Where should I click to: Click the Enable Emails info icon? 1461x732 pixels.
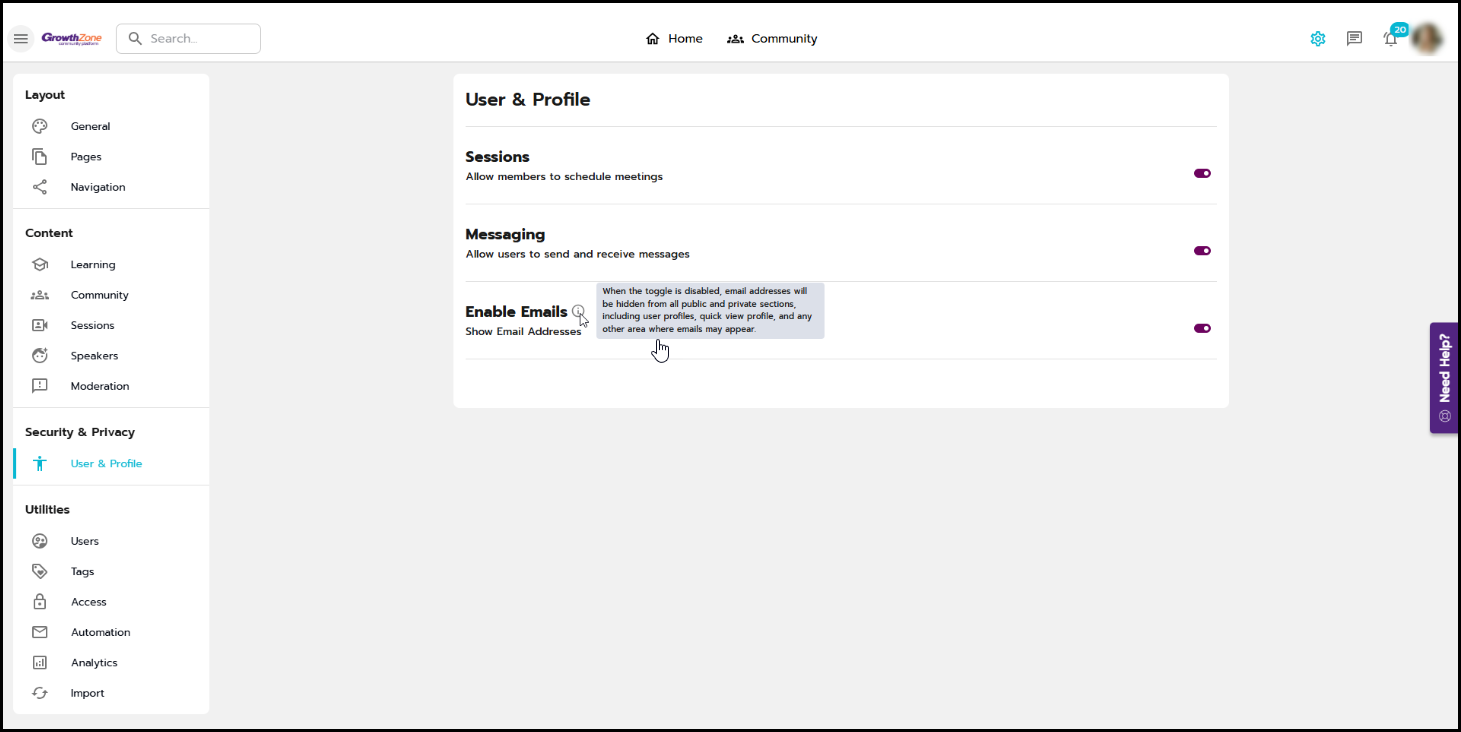tap(578, 312)
